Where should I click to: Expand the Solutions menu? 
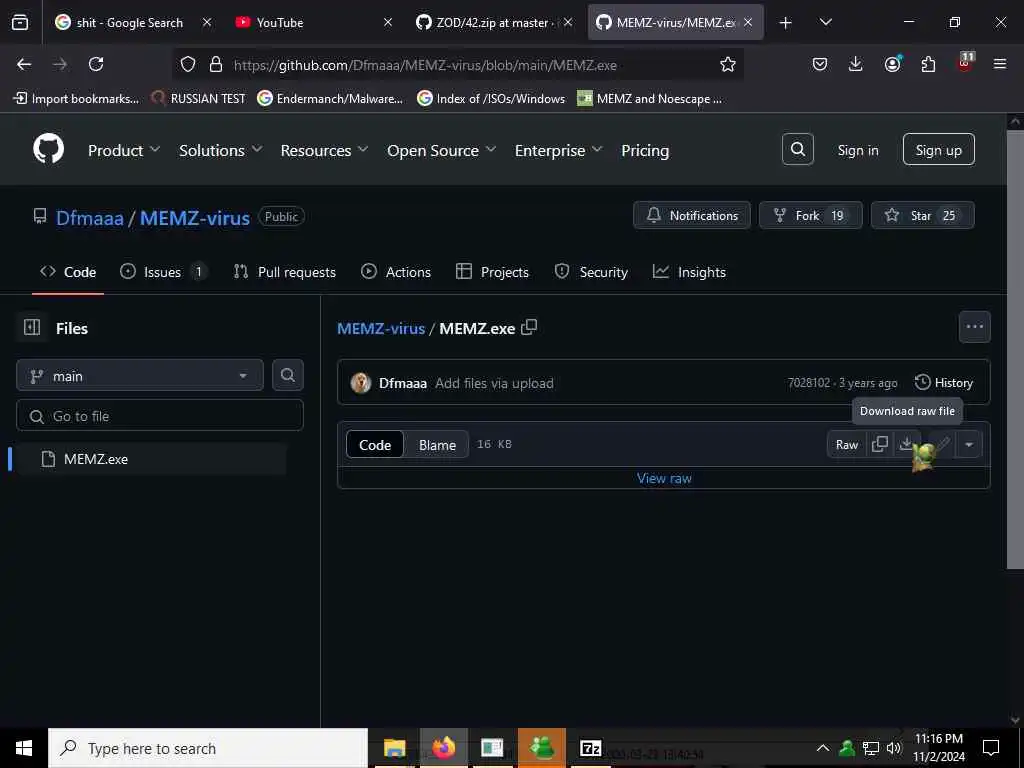tap(221, 150)
